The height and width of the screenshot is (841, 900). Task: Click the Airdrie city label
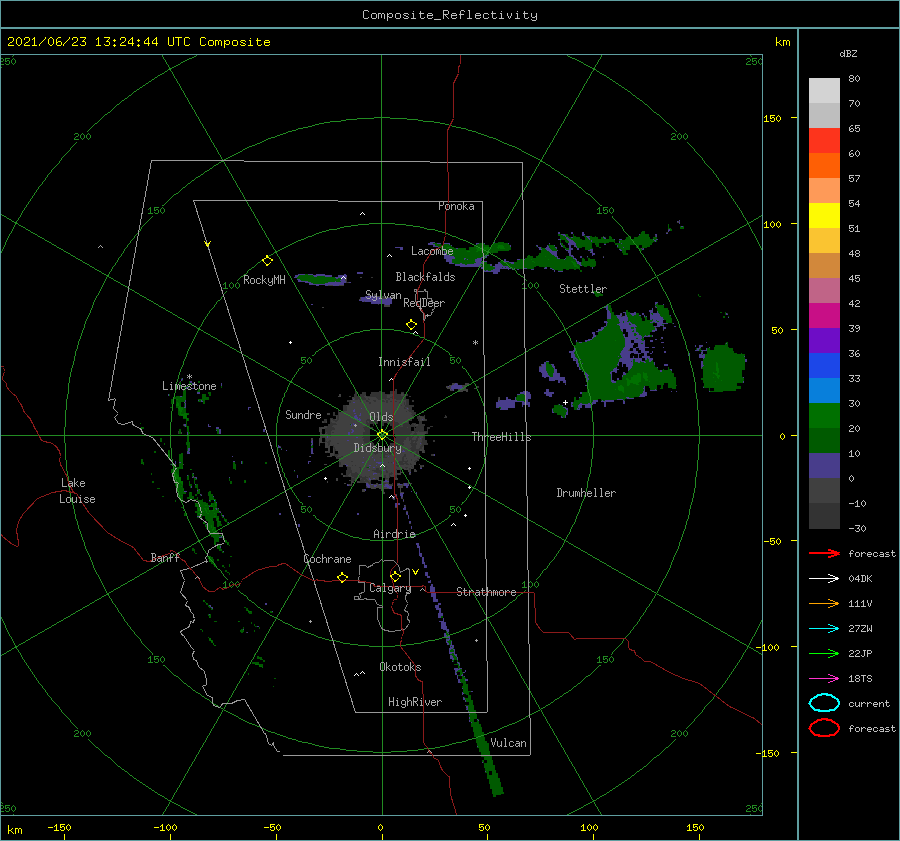click(394, 534)
